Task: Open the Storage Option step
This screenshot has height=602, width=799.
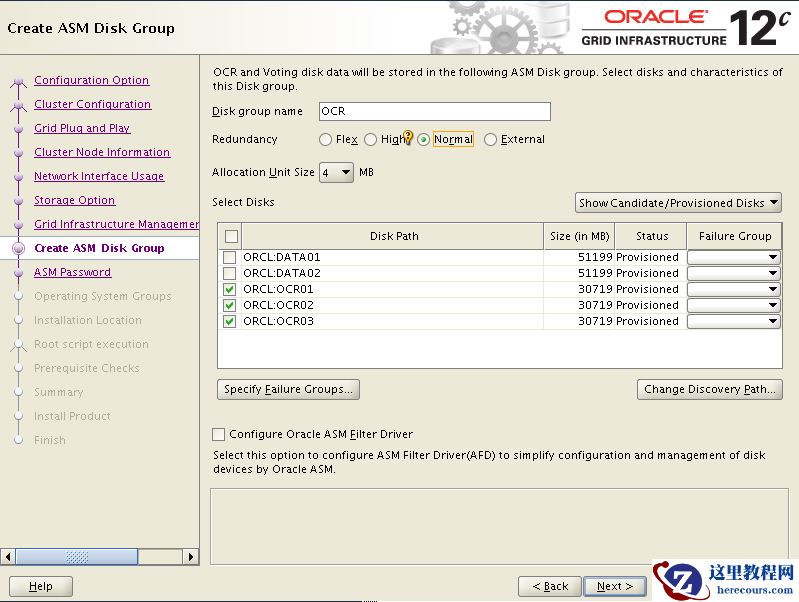Action: coord(74,200)
